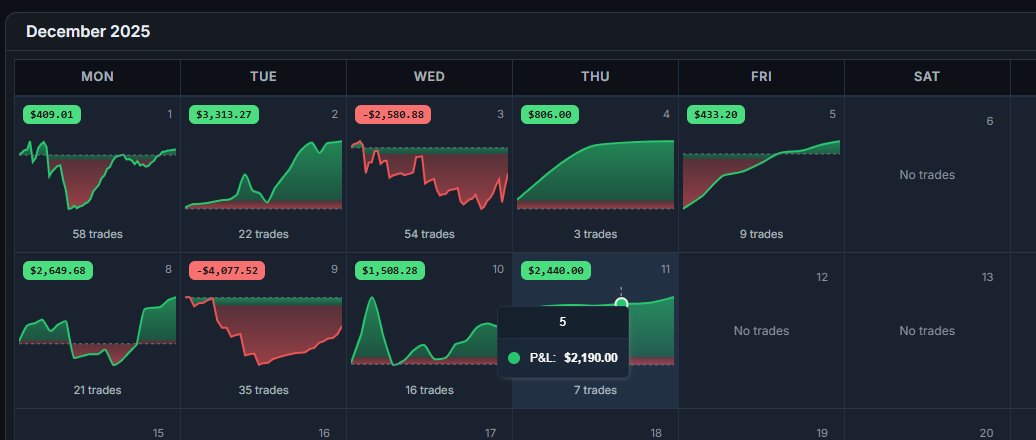Click day number 20 in the calendar
Image resolution: width=1036 pixels, height=440 pixels.
click(x=986, y=433)
